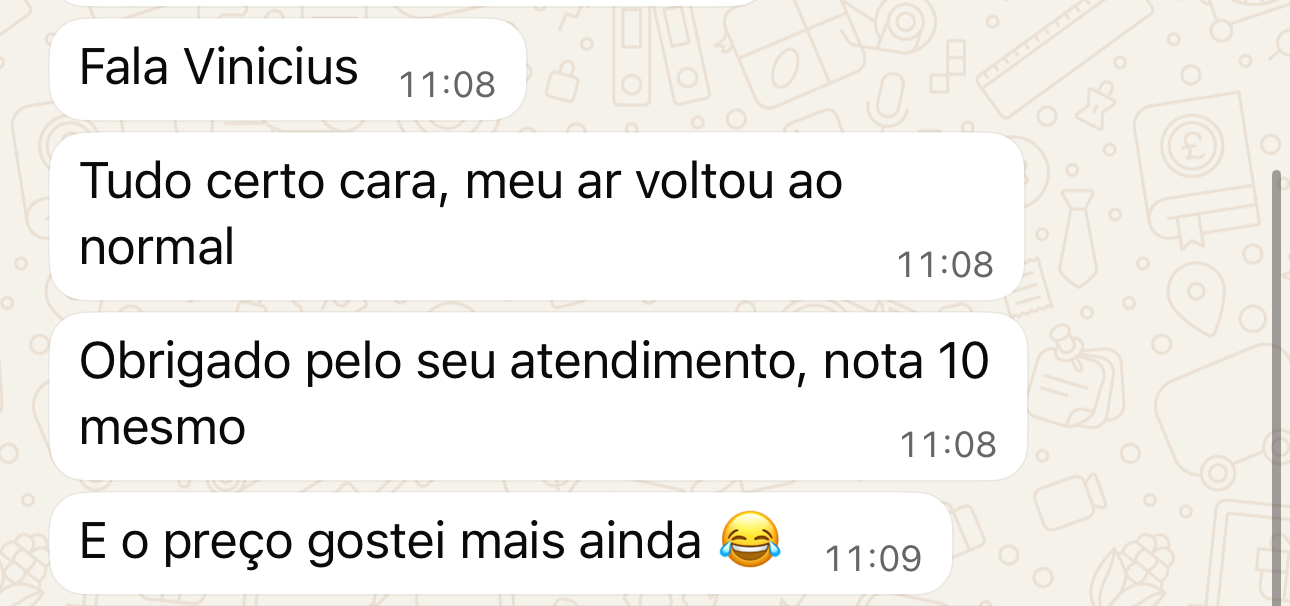1290x606 pixels.
Task: Select the "Obrigado pelo seu atendimento" message
Action: point(538,396)
